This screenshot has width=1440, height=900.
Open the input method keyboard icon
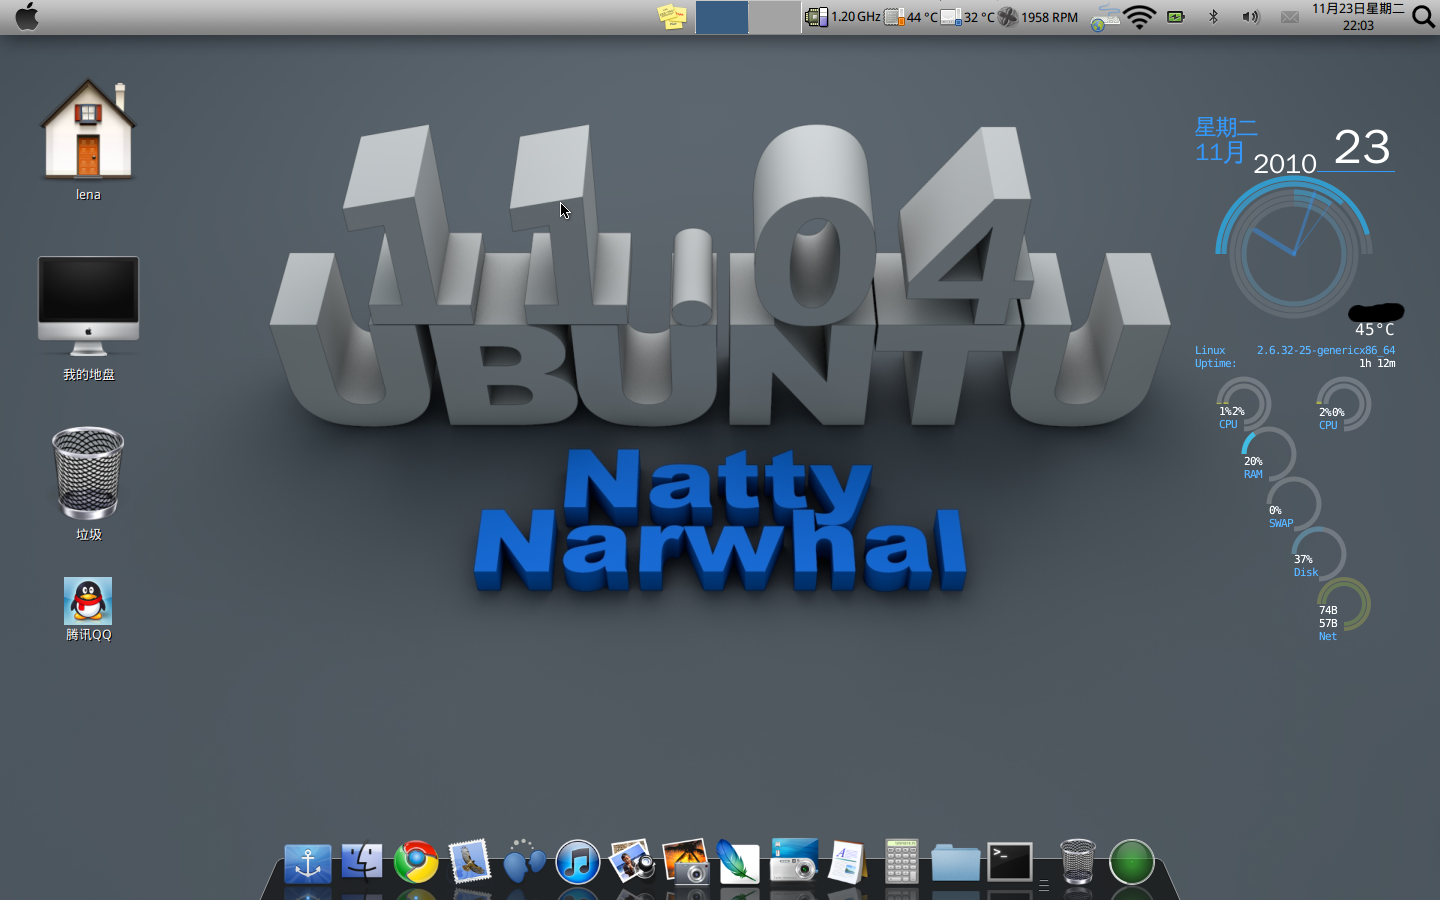pyautogui.click(x=1105, y=17)
